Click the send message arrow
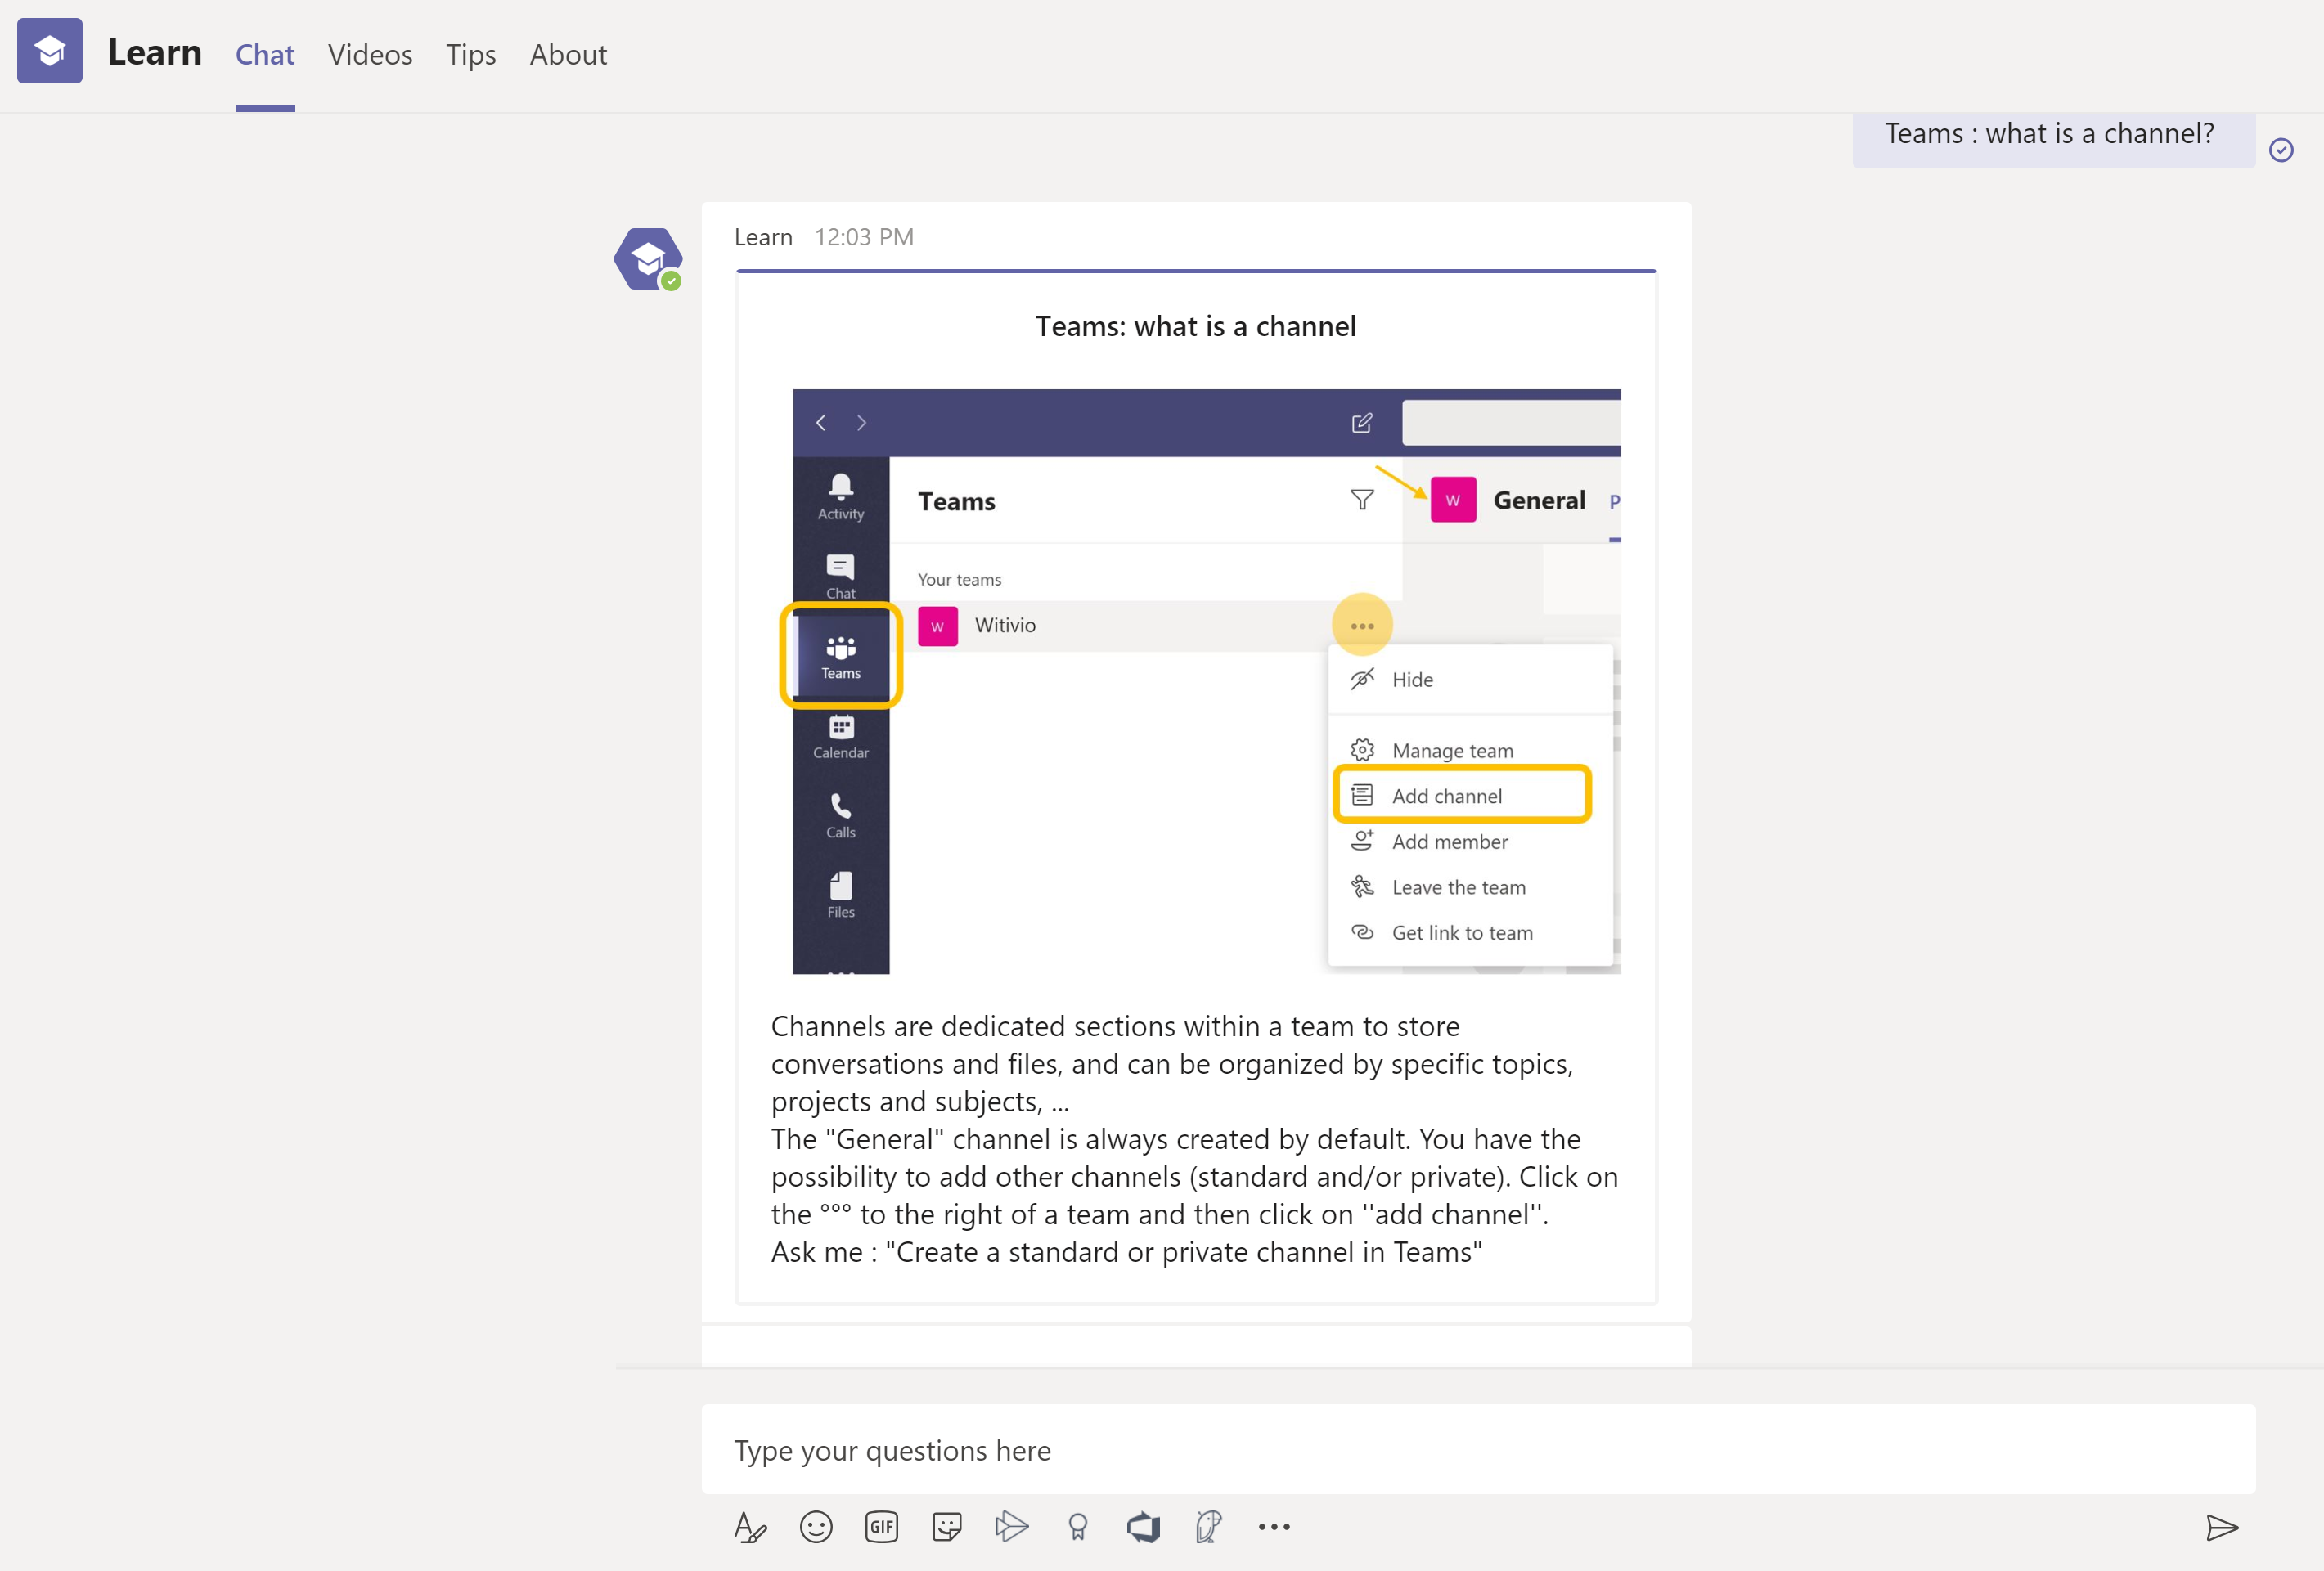Screen dimensions: 2324x1571 point(2222,1527)
